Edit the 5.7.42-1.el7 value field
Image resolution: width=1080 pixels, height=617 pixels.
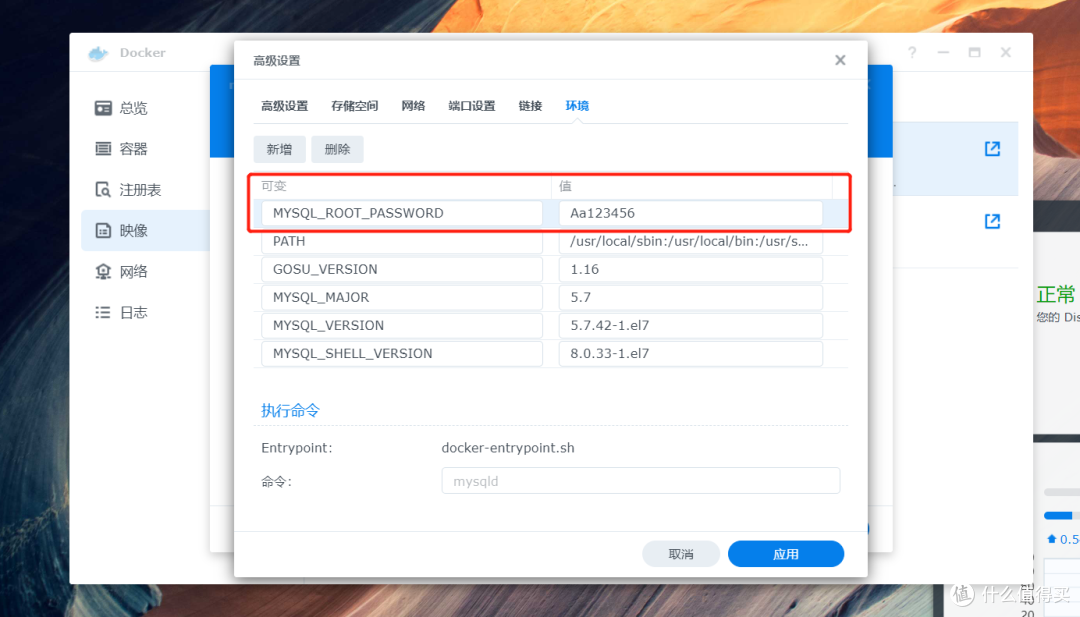691,326
